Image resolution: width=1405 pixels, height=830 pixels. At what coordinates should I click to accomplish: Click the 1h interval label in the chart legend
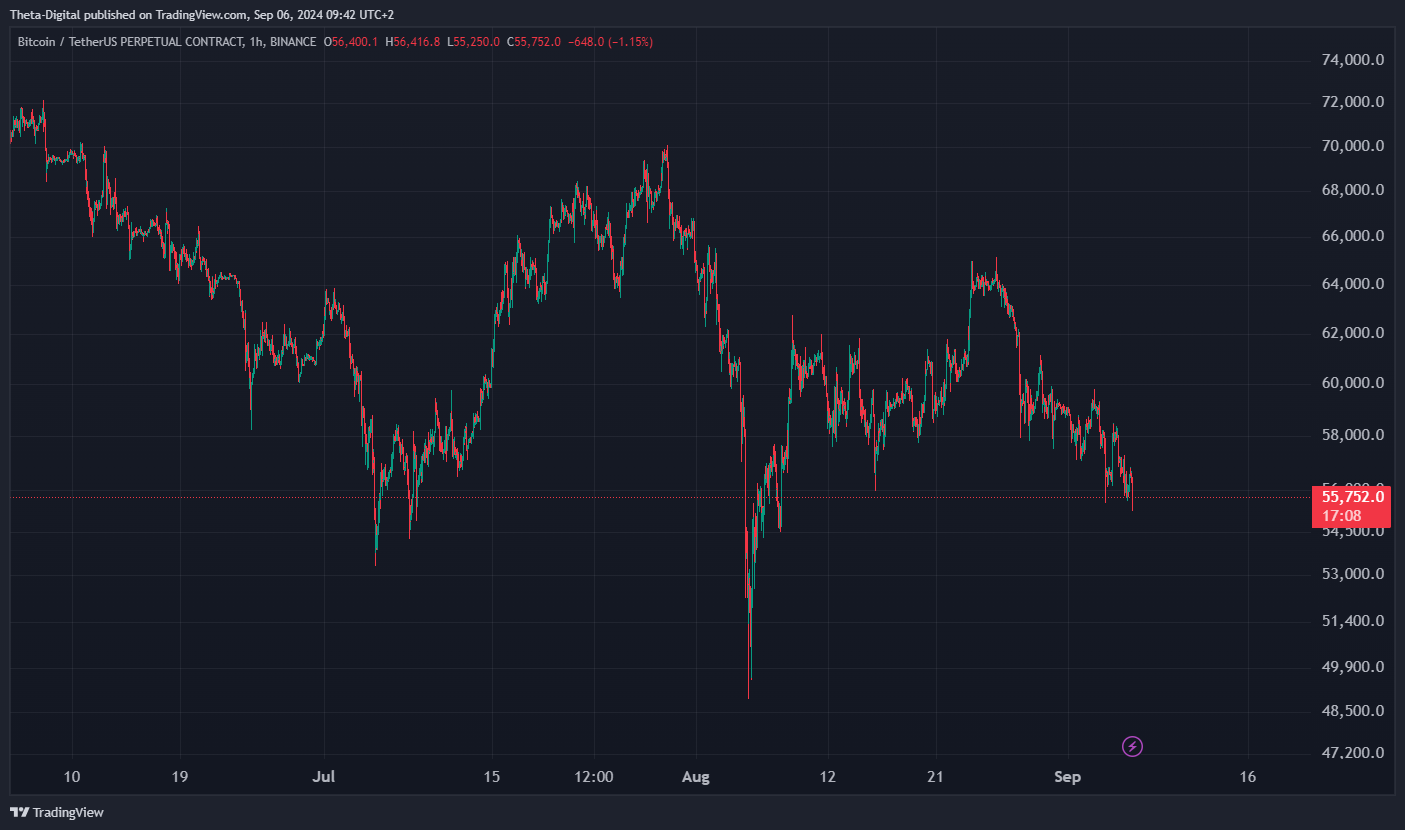click(255, 42)
